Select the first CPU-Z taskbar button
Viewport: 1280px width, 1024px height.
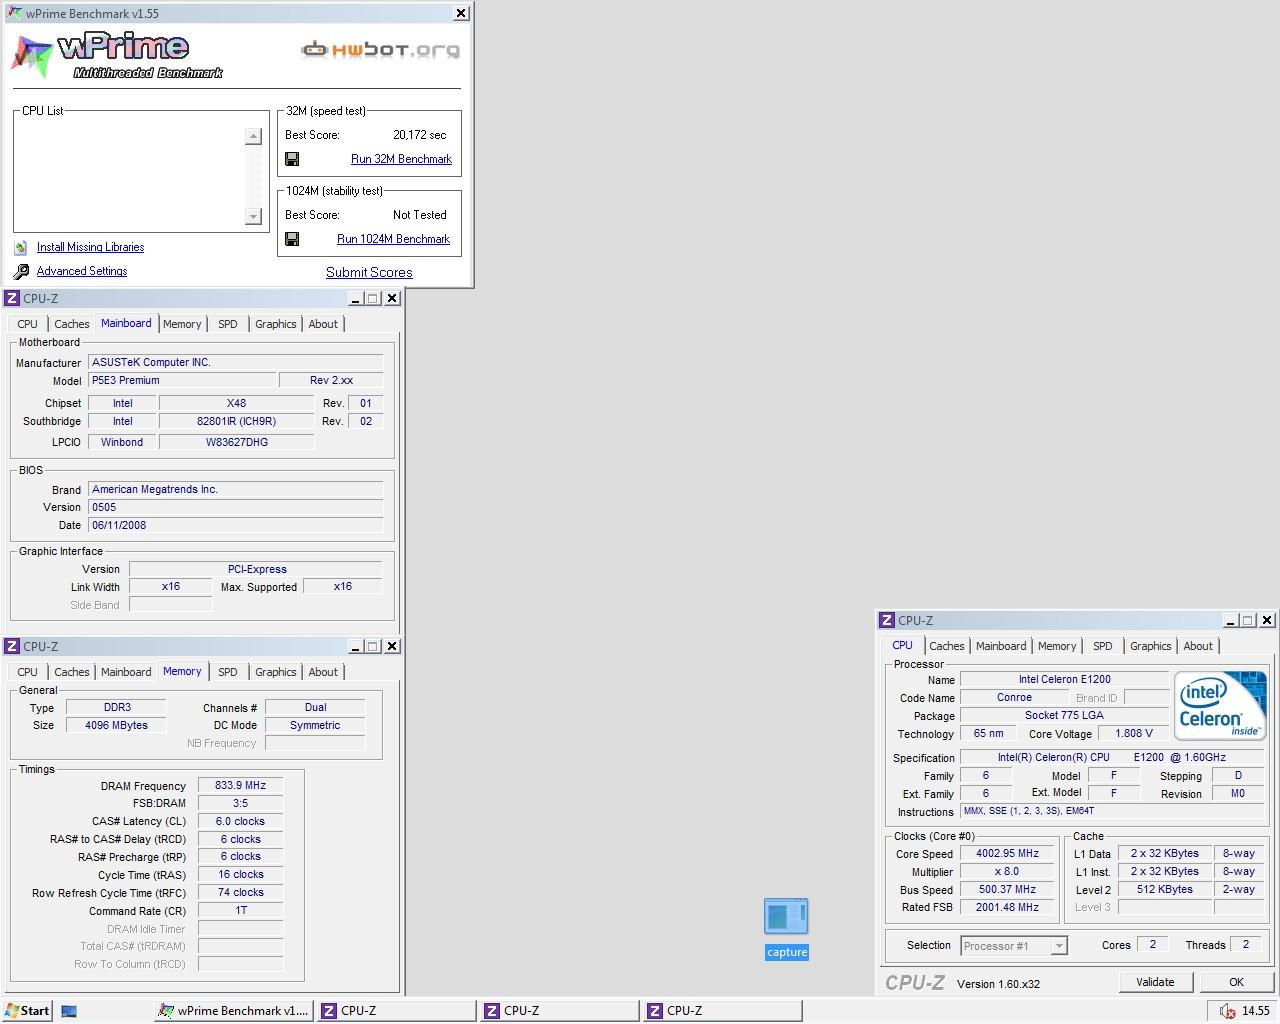pos(397,1011)
